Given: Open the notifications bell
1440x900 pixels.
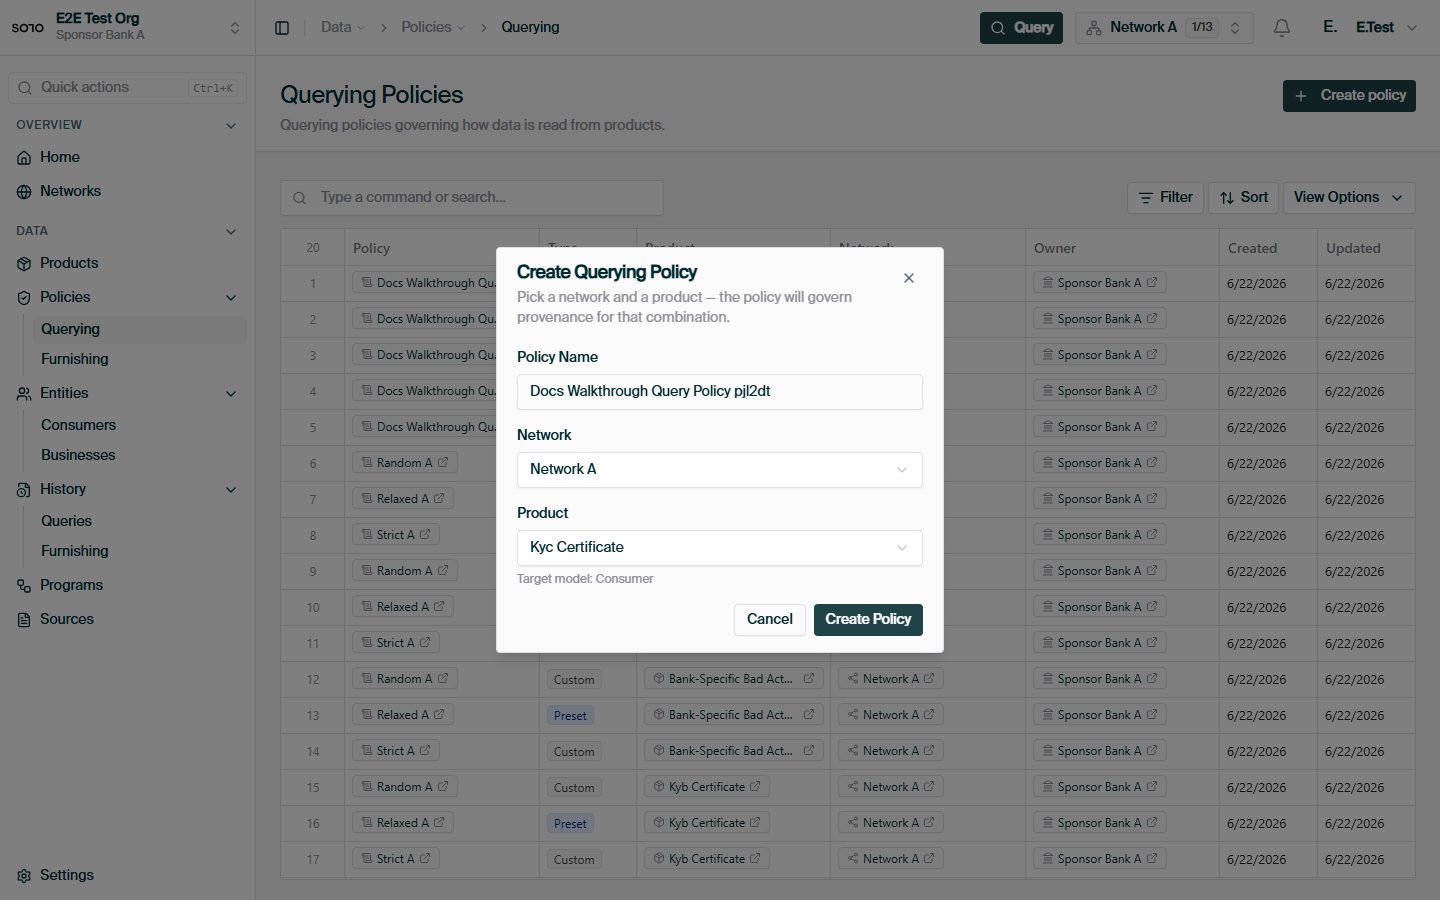Looking at the screenshot, I should [x=1282, y=28].
